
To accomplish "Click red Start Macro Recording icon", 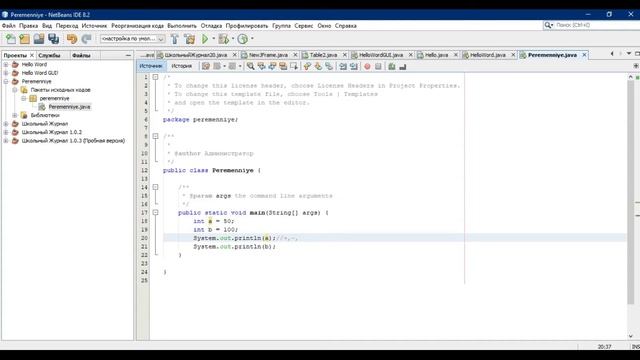I will [x=367, y=66].
